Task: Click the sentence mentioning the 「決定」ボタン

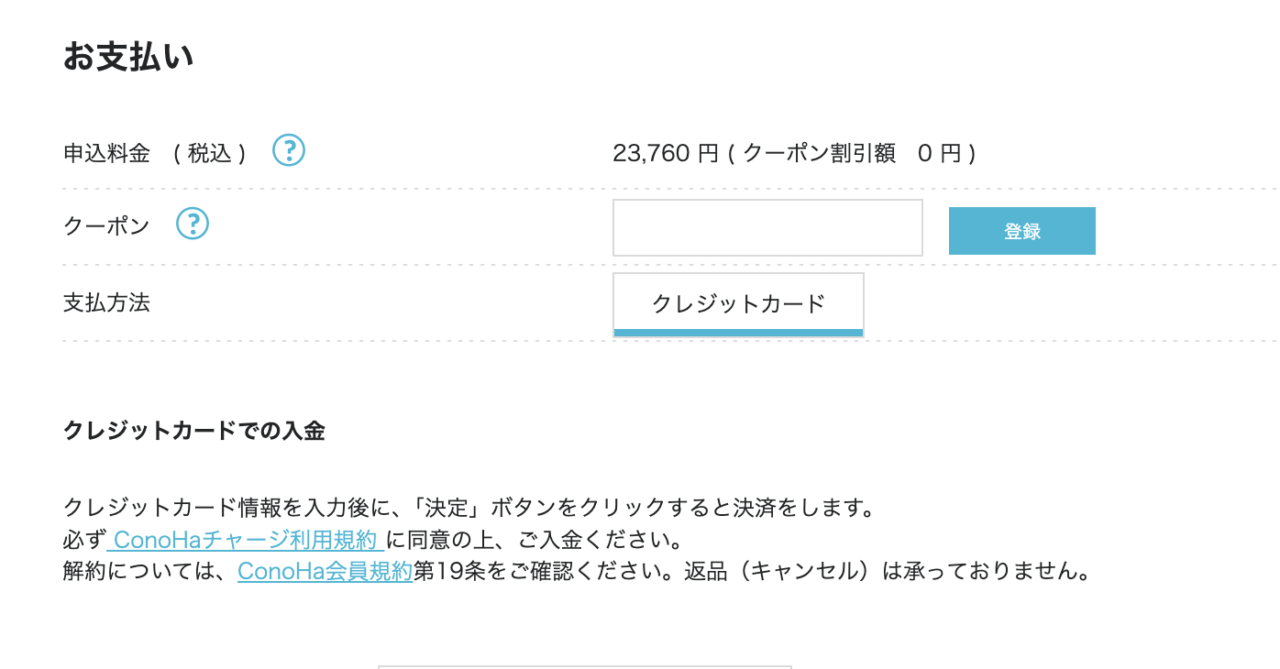Action: (469, 508)
